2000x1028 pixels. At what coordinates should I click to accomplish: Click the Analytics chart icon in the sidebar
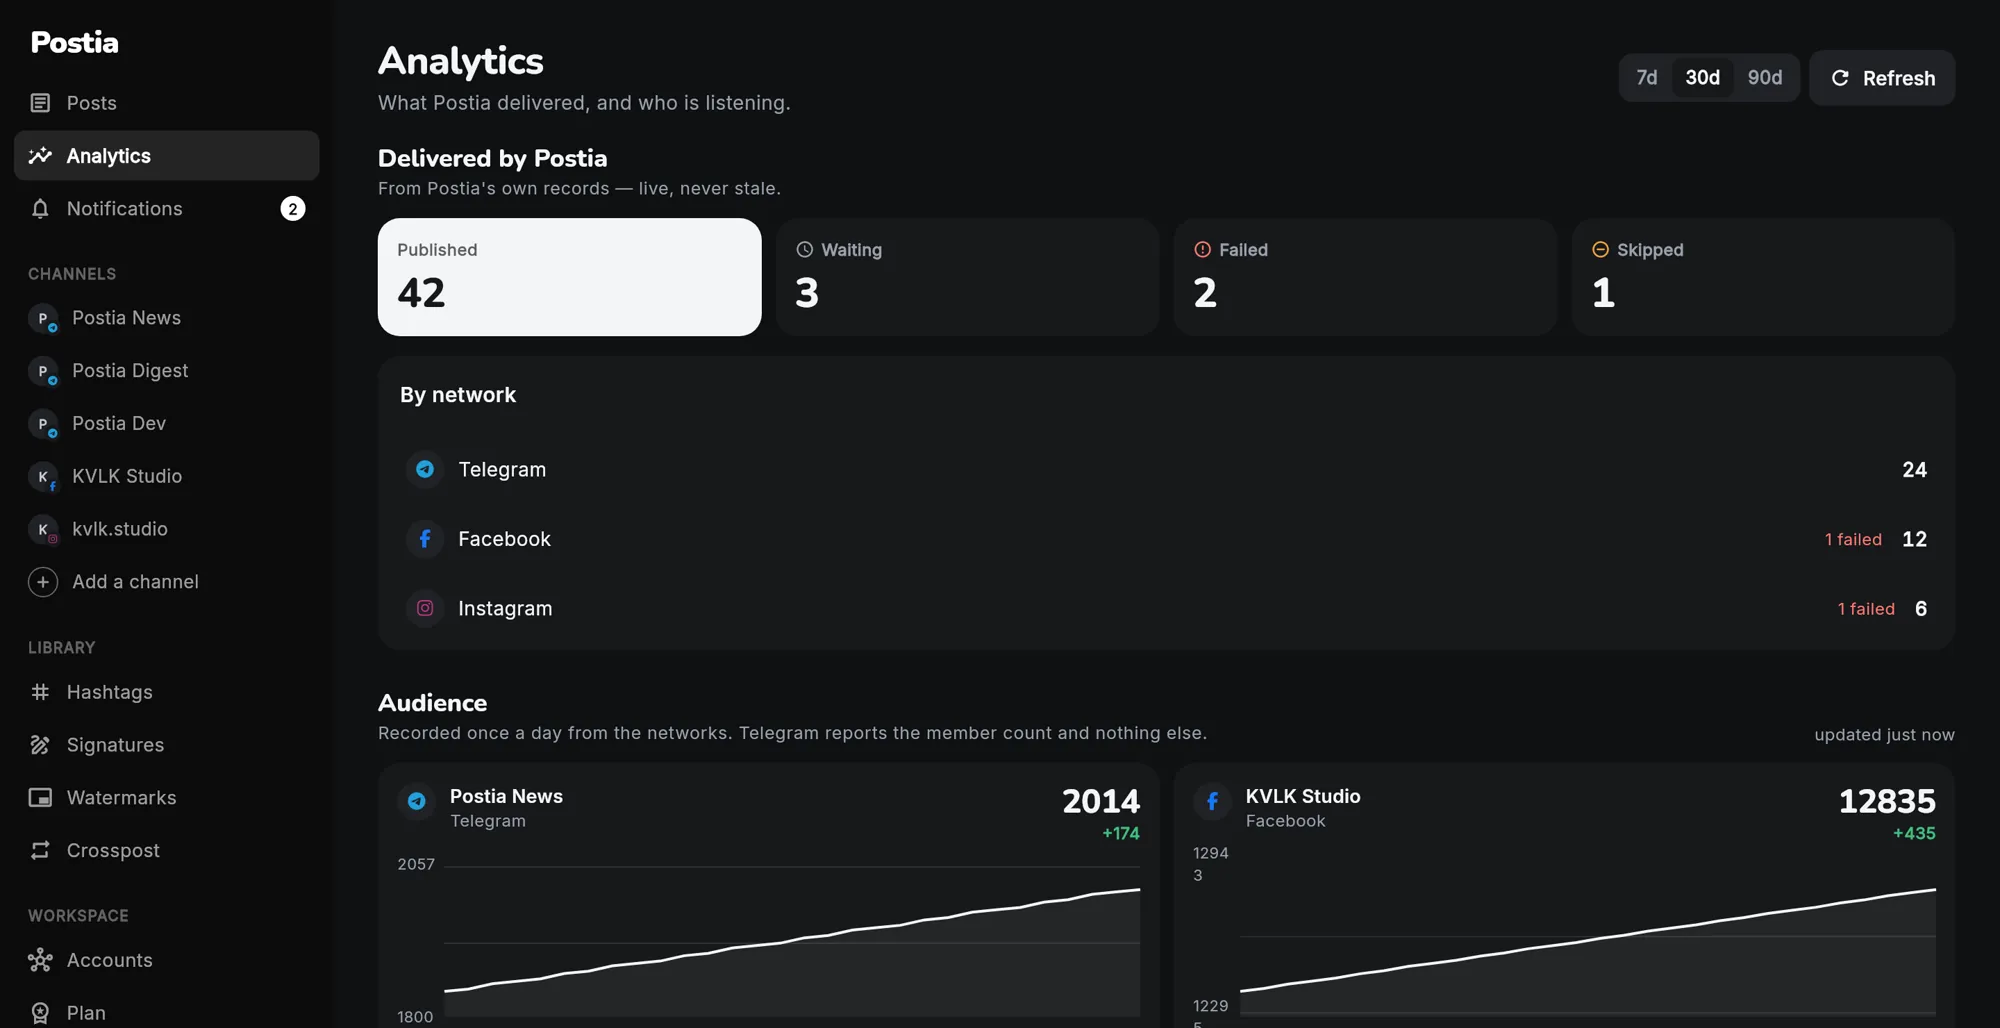tap(40, 155)
